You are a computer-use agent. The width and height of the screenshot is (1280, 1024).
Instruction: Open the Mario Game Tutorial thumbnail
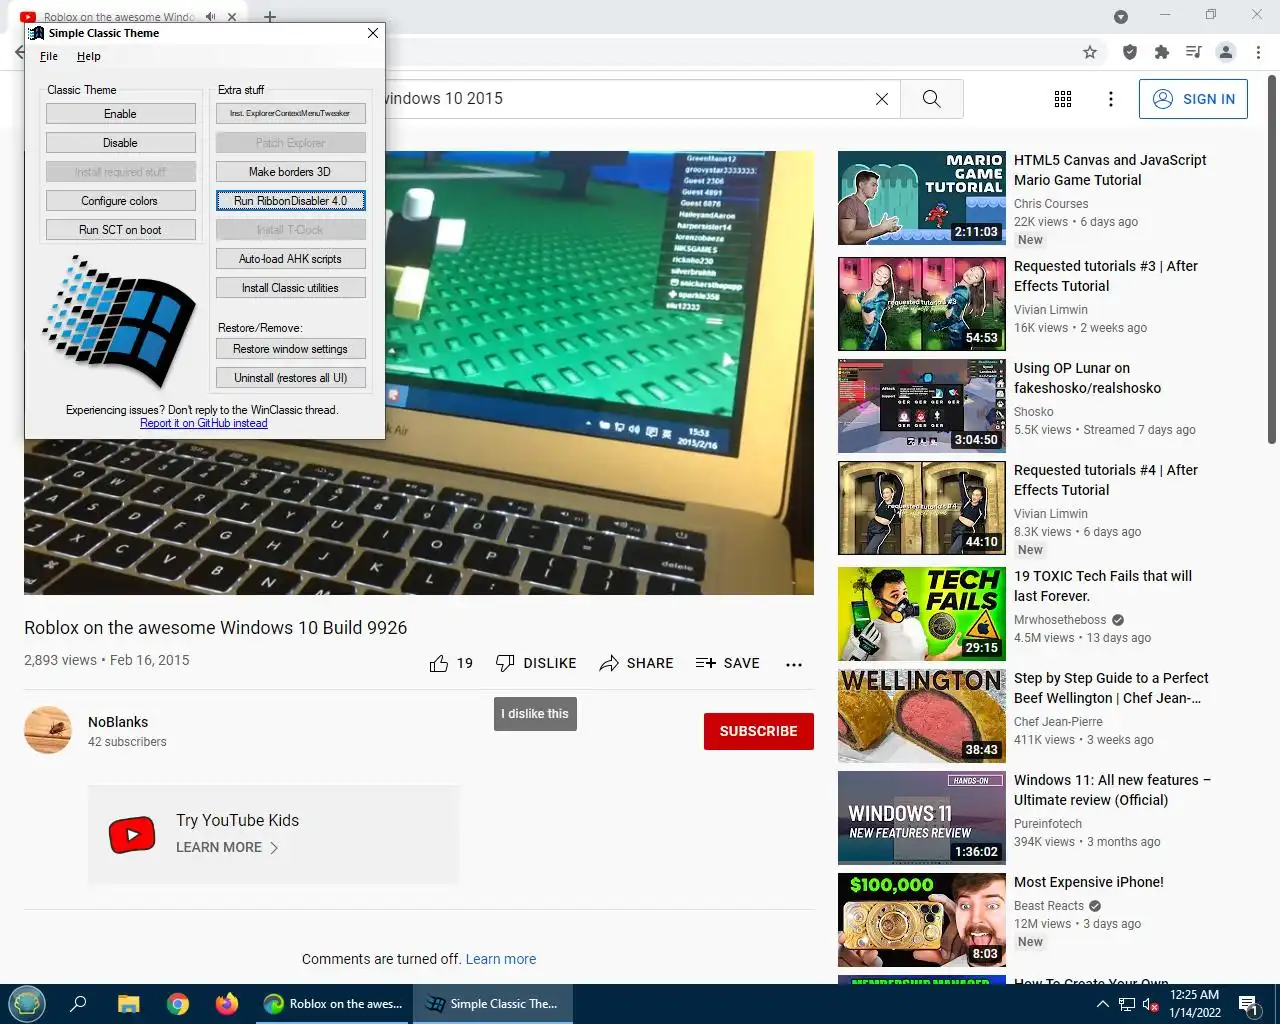922,198
